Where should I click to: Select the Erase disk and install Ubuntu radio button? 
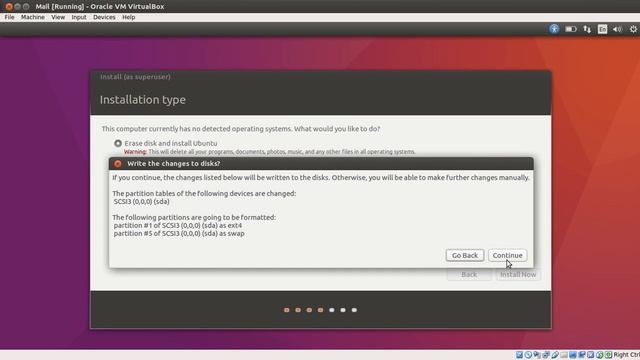tap(118, 143)
